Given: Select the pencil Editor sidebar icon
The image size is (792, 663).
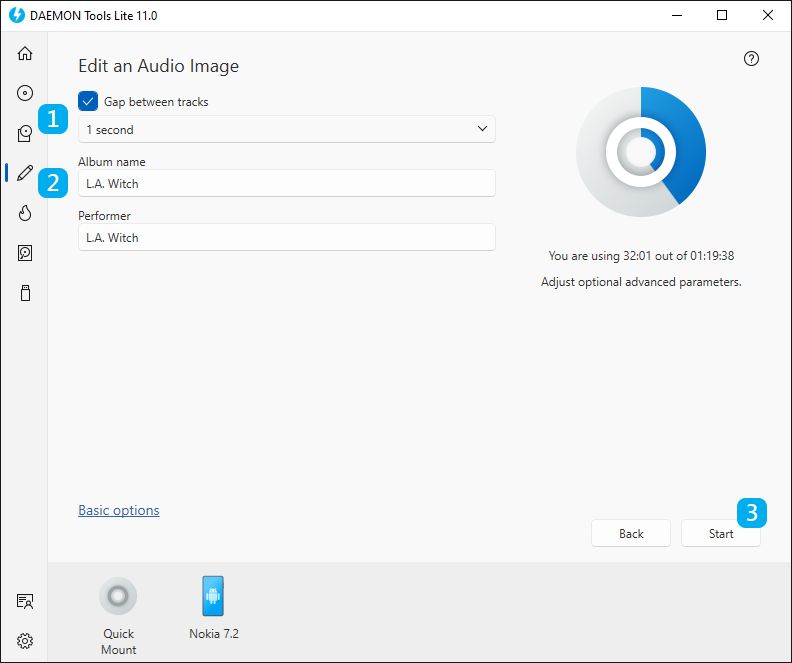Looking at the screenshot, I should pyautogui.click(x=25, y=173).
